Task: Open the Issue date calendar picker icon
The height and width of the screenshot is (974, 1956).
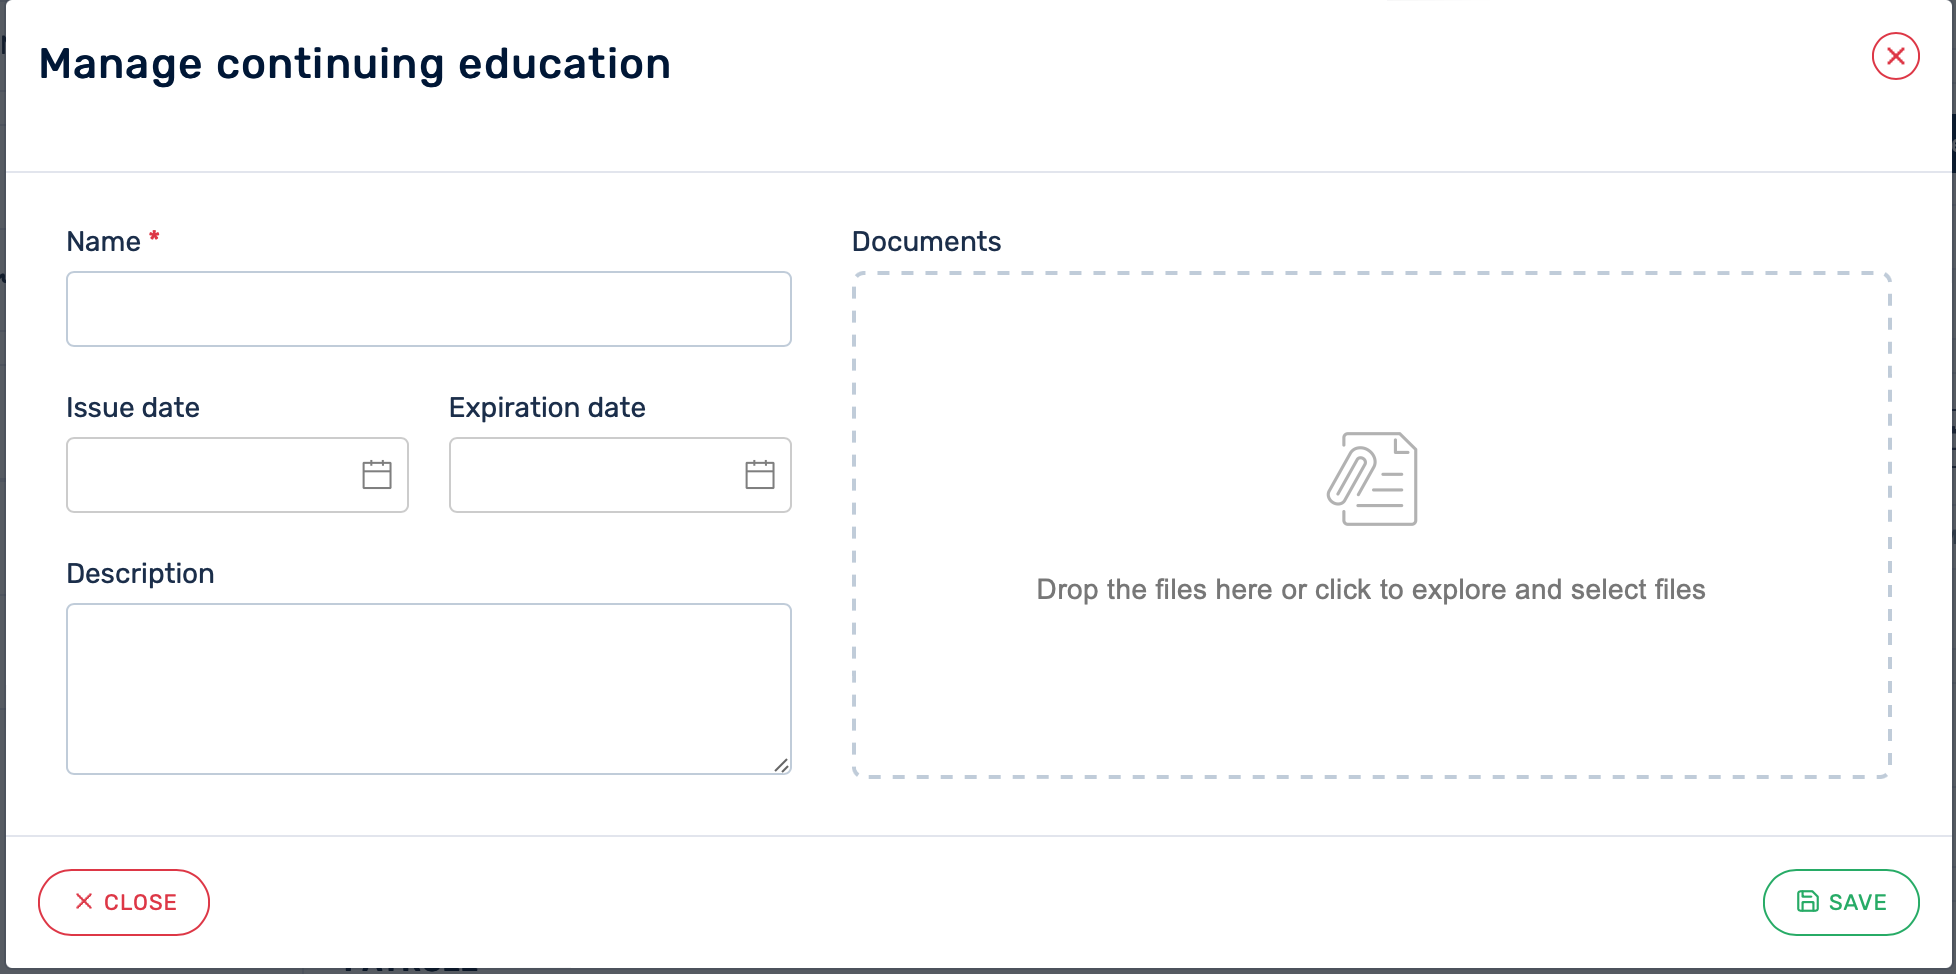Action: [x=377, y=475]
